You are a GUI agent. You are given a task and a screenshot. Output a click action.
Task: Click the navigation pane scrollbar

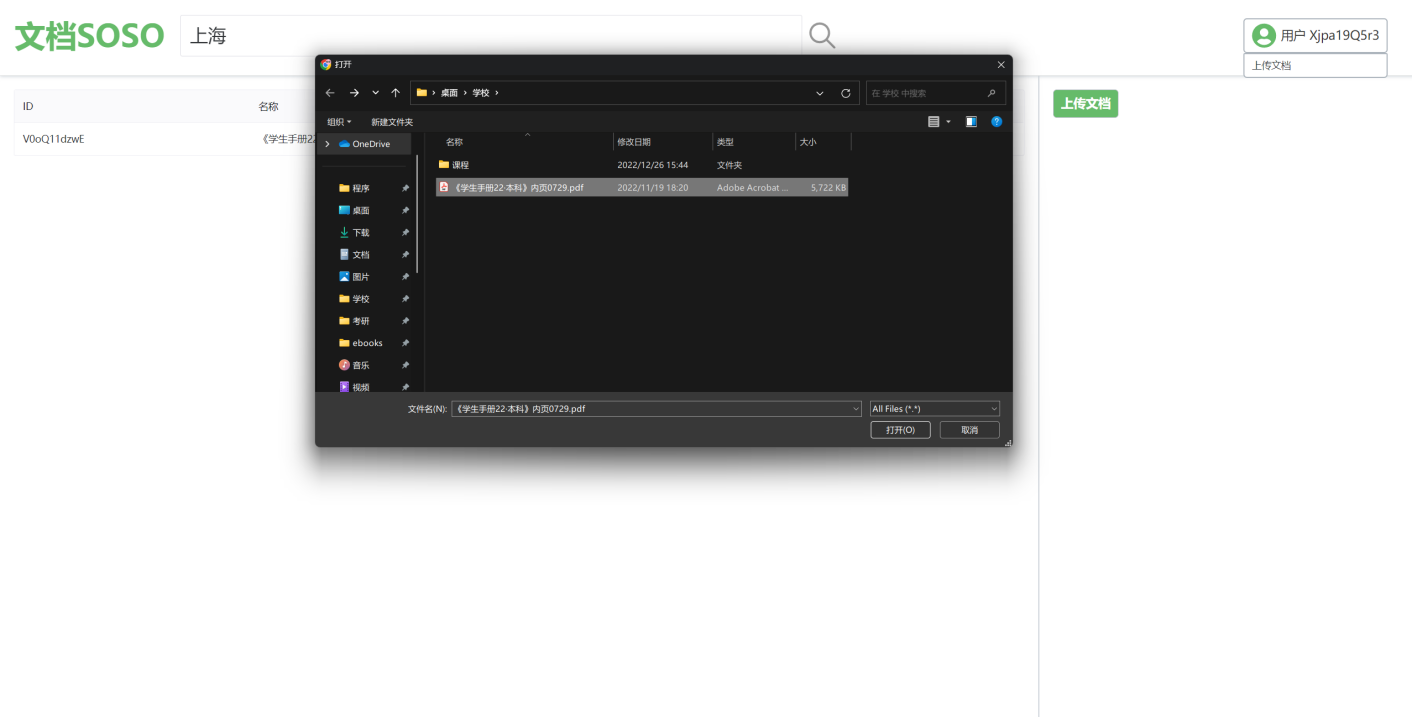point(417,215)
